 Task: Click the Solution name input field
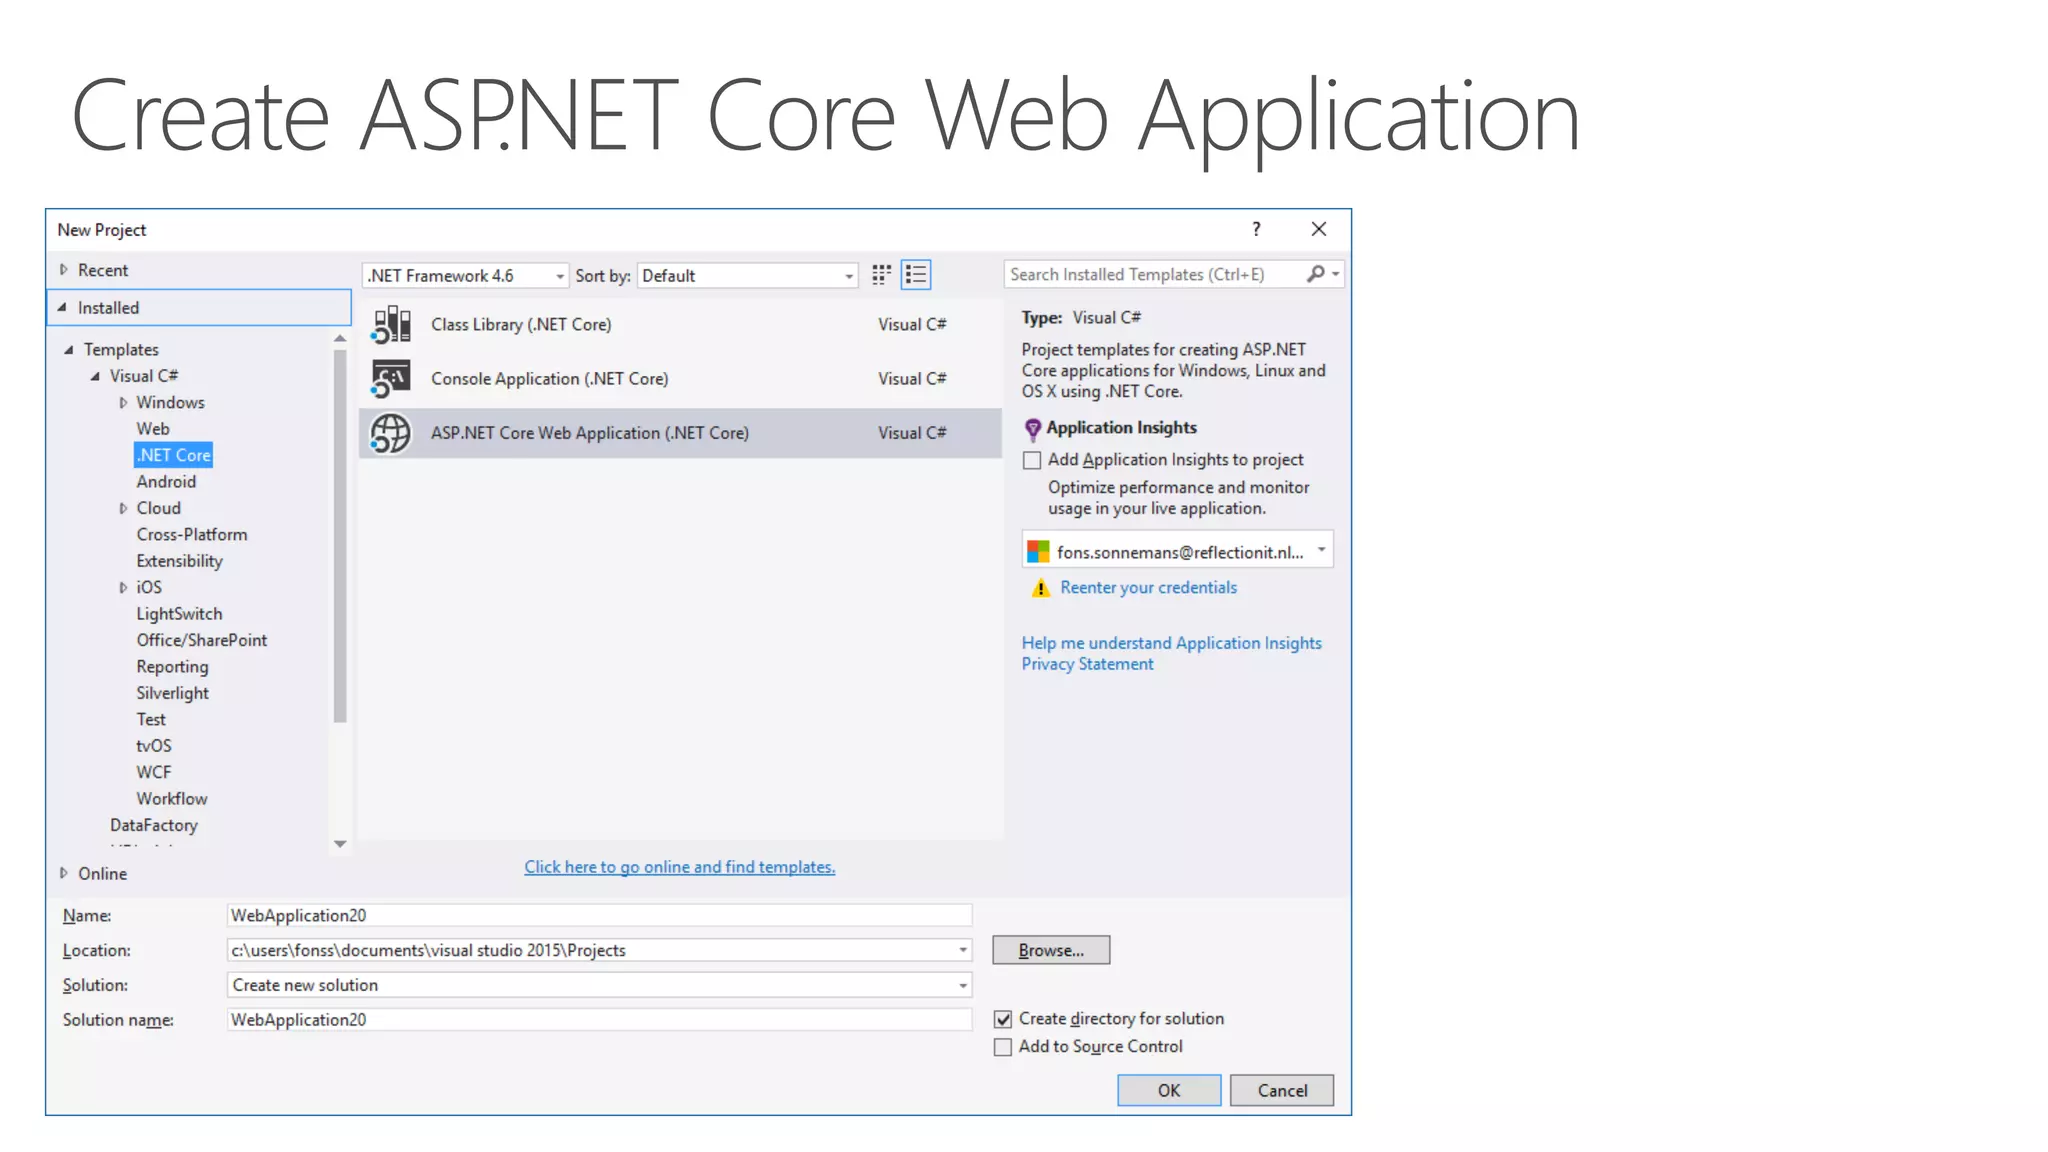[599, 1020]
